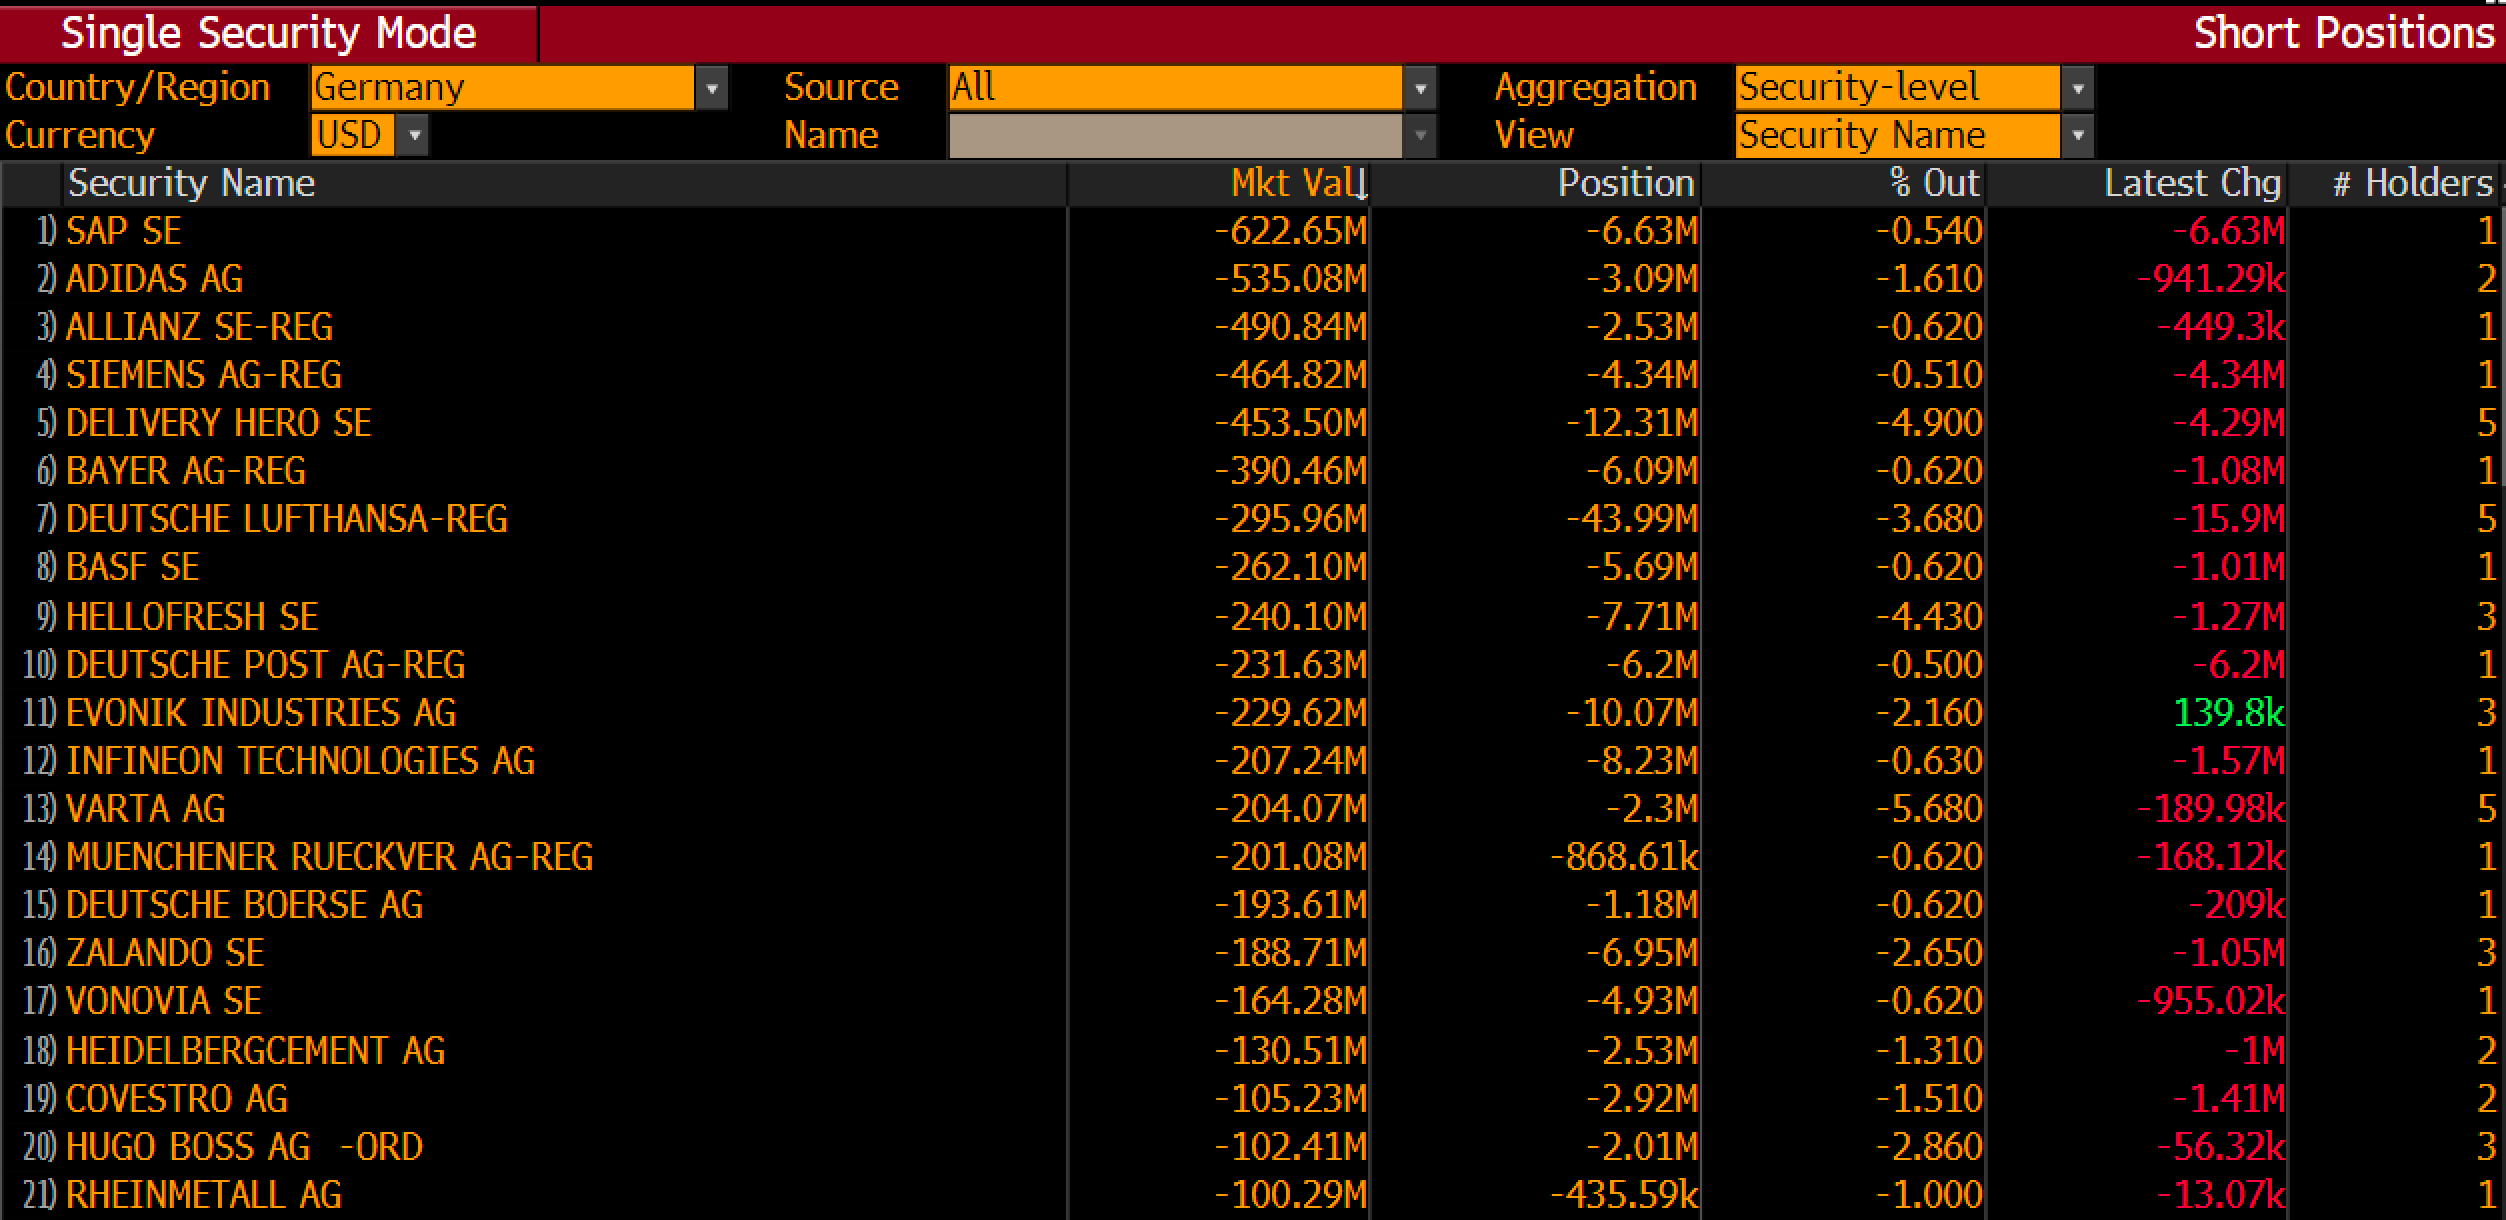Select the RHEINMETALL AG row
Viewport: 2506px width, 1220px height.
(203, 1195)
